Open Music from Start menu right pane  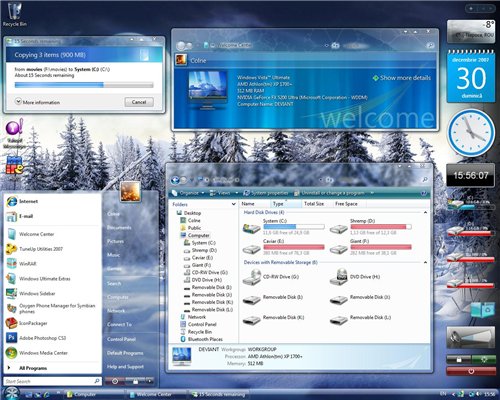tap(113, 255)
